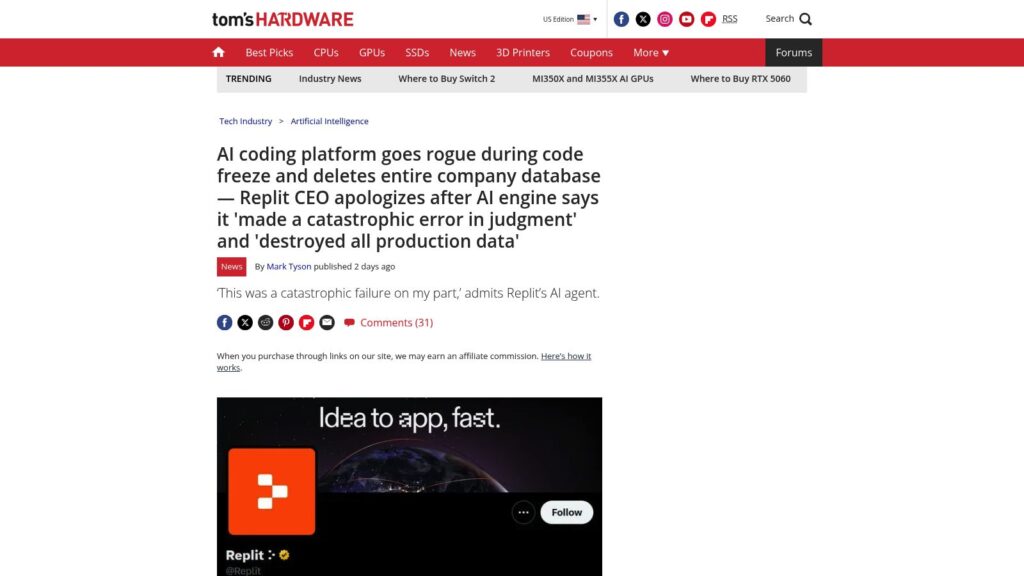Open the X (Twitter) icon in header
Screen dimensions: 1024x576
643,19
